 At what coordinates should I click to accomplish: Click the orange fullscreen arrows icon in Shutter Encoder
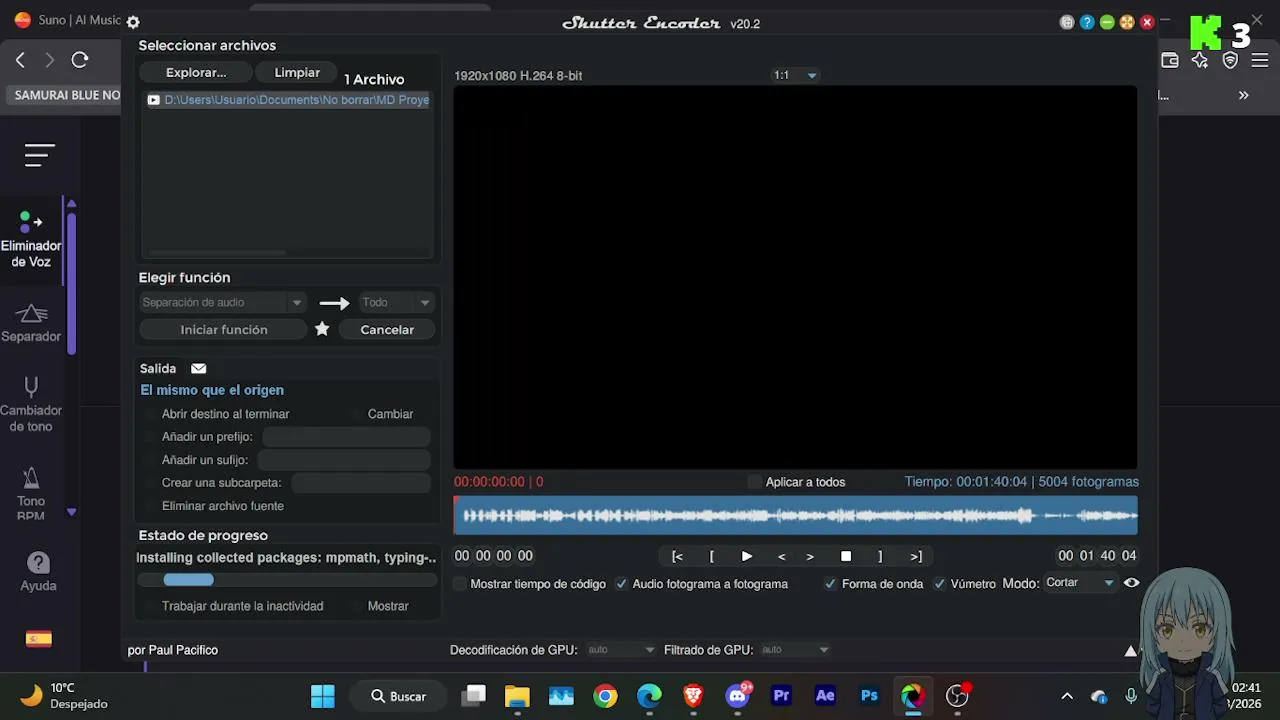pos(1127,22)
